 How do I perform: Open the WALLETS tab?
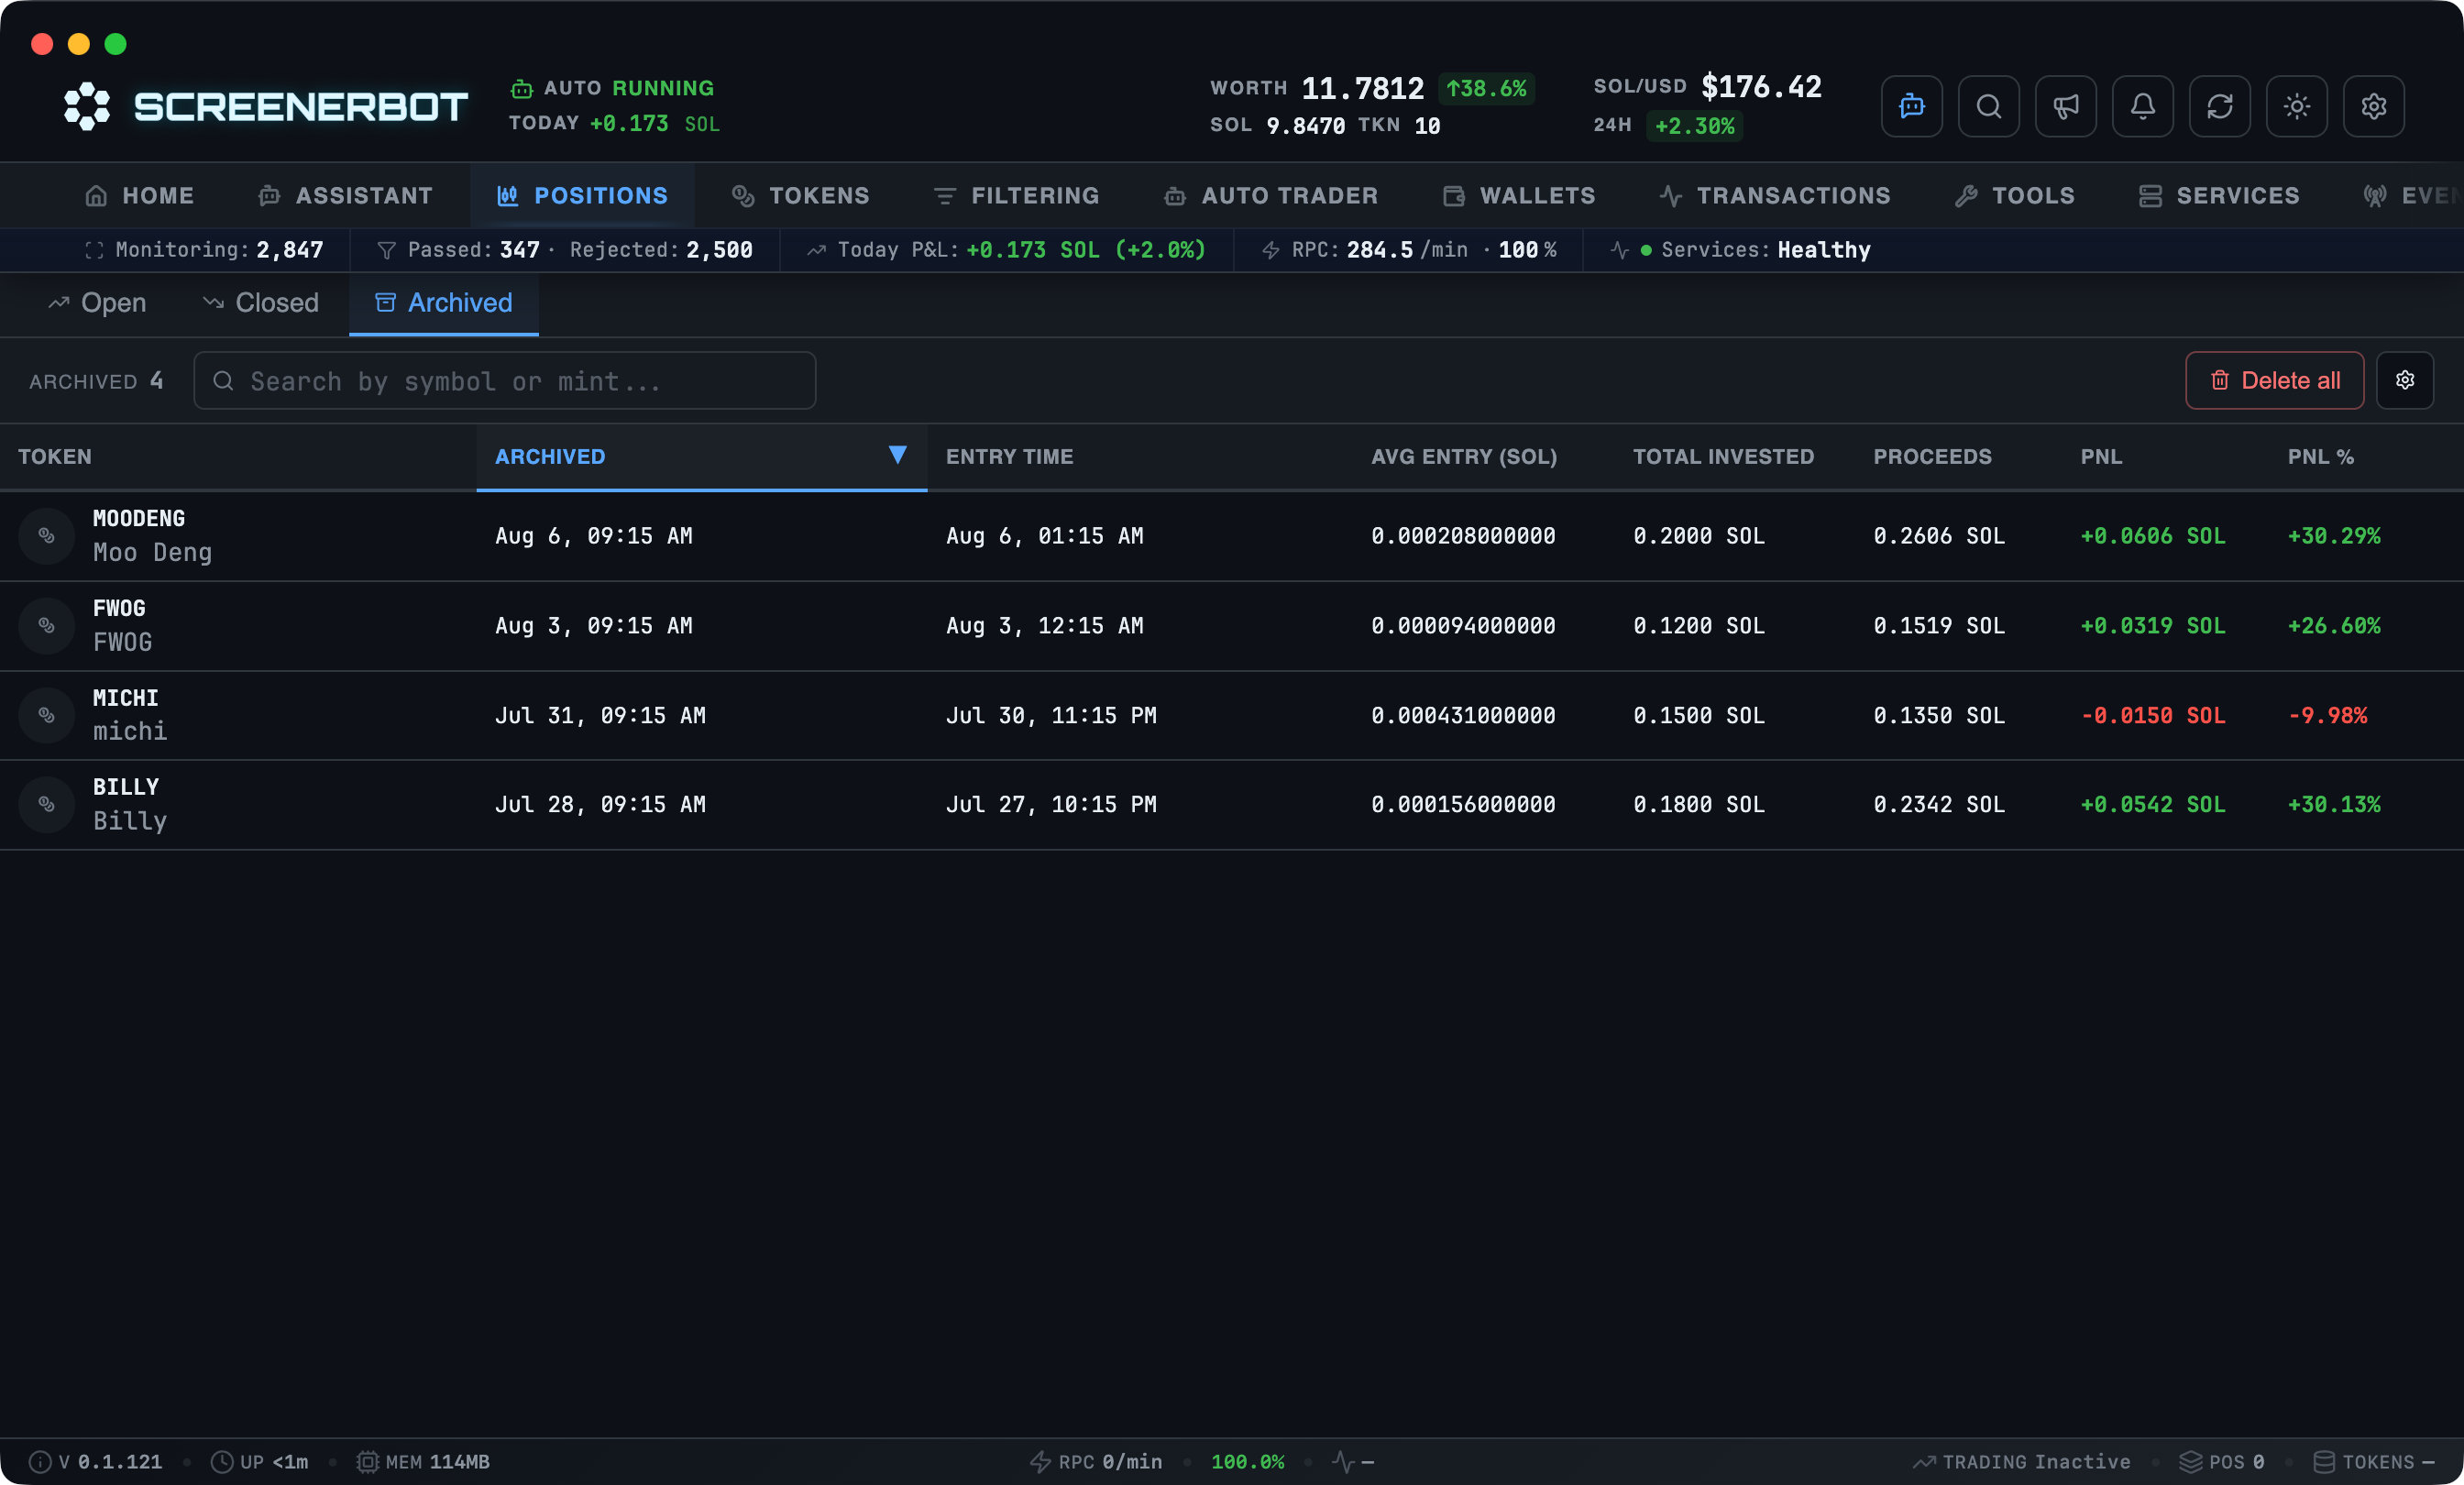[x=1518, y=196]
